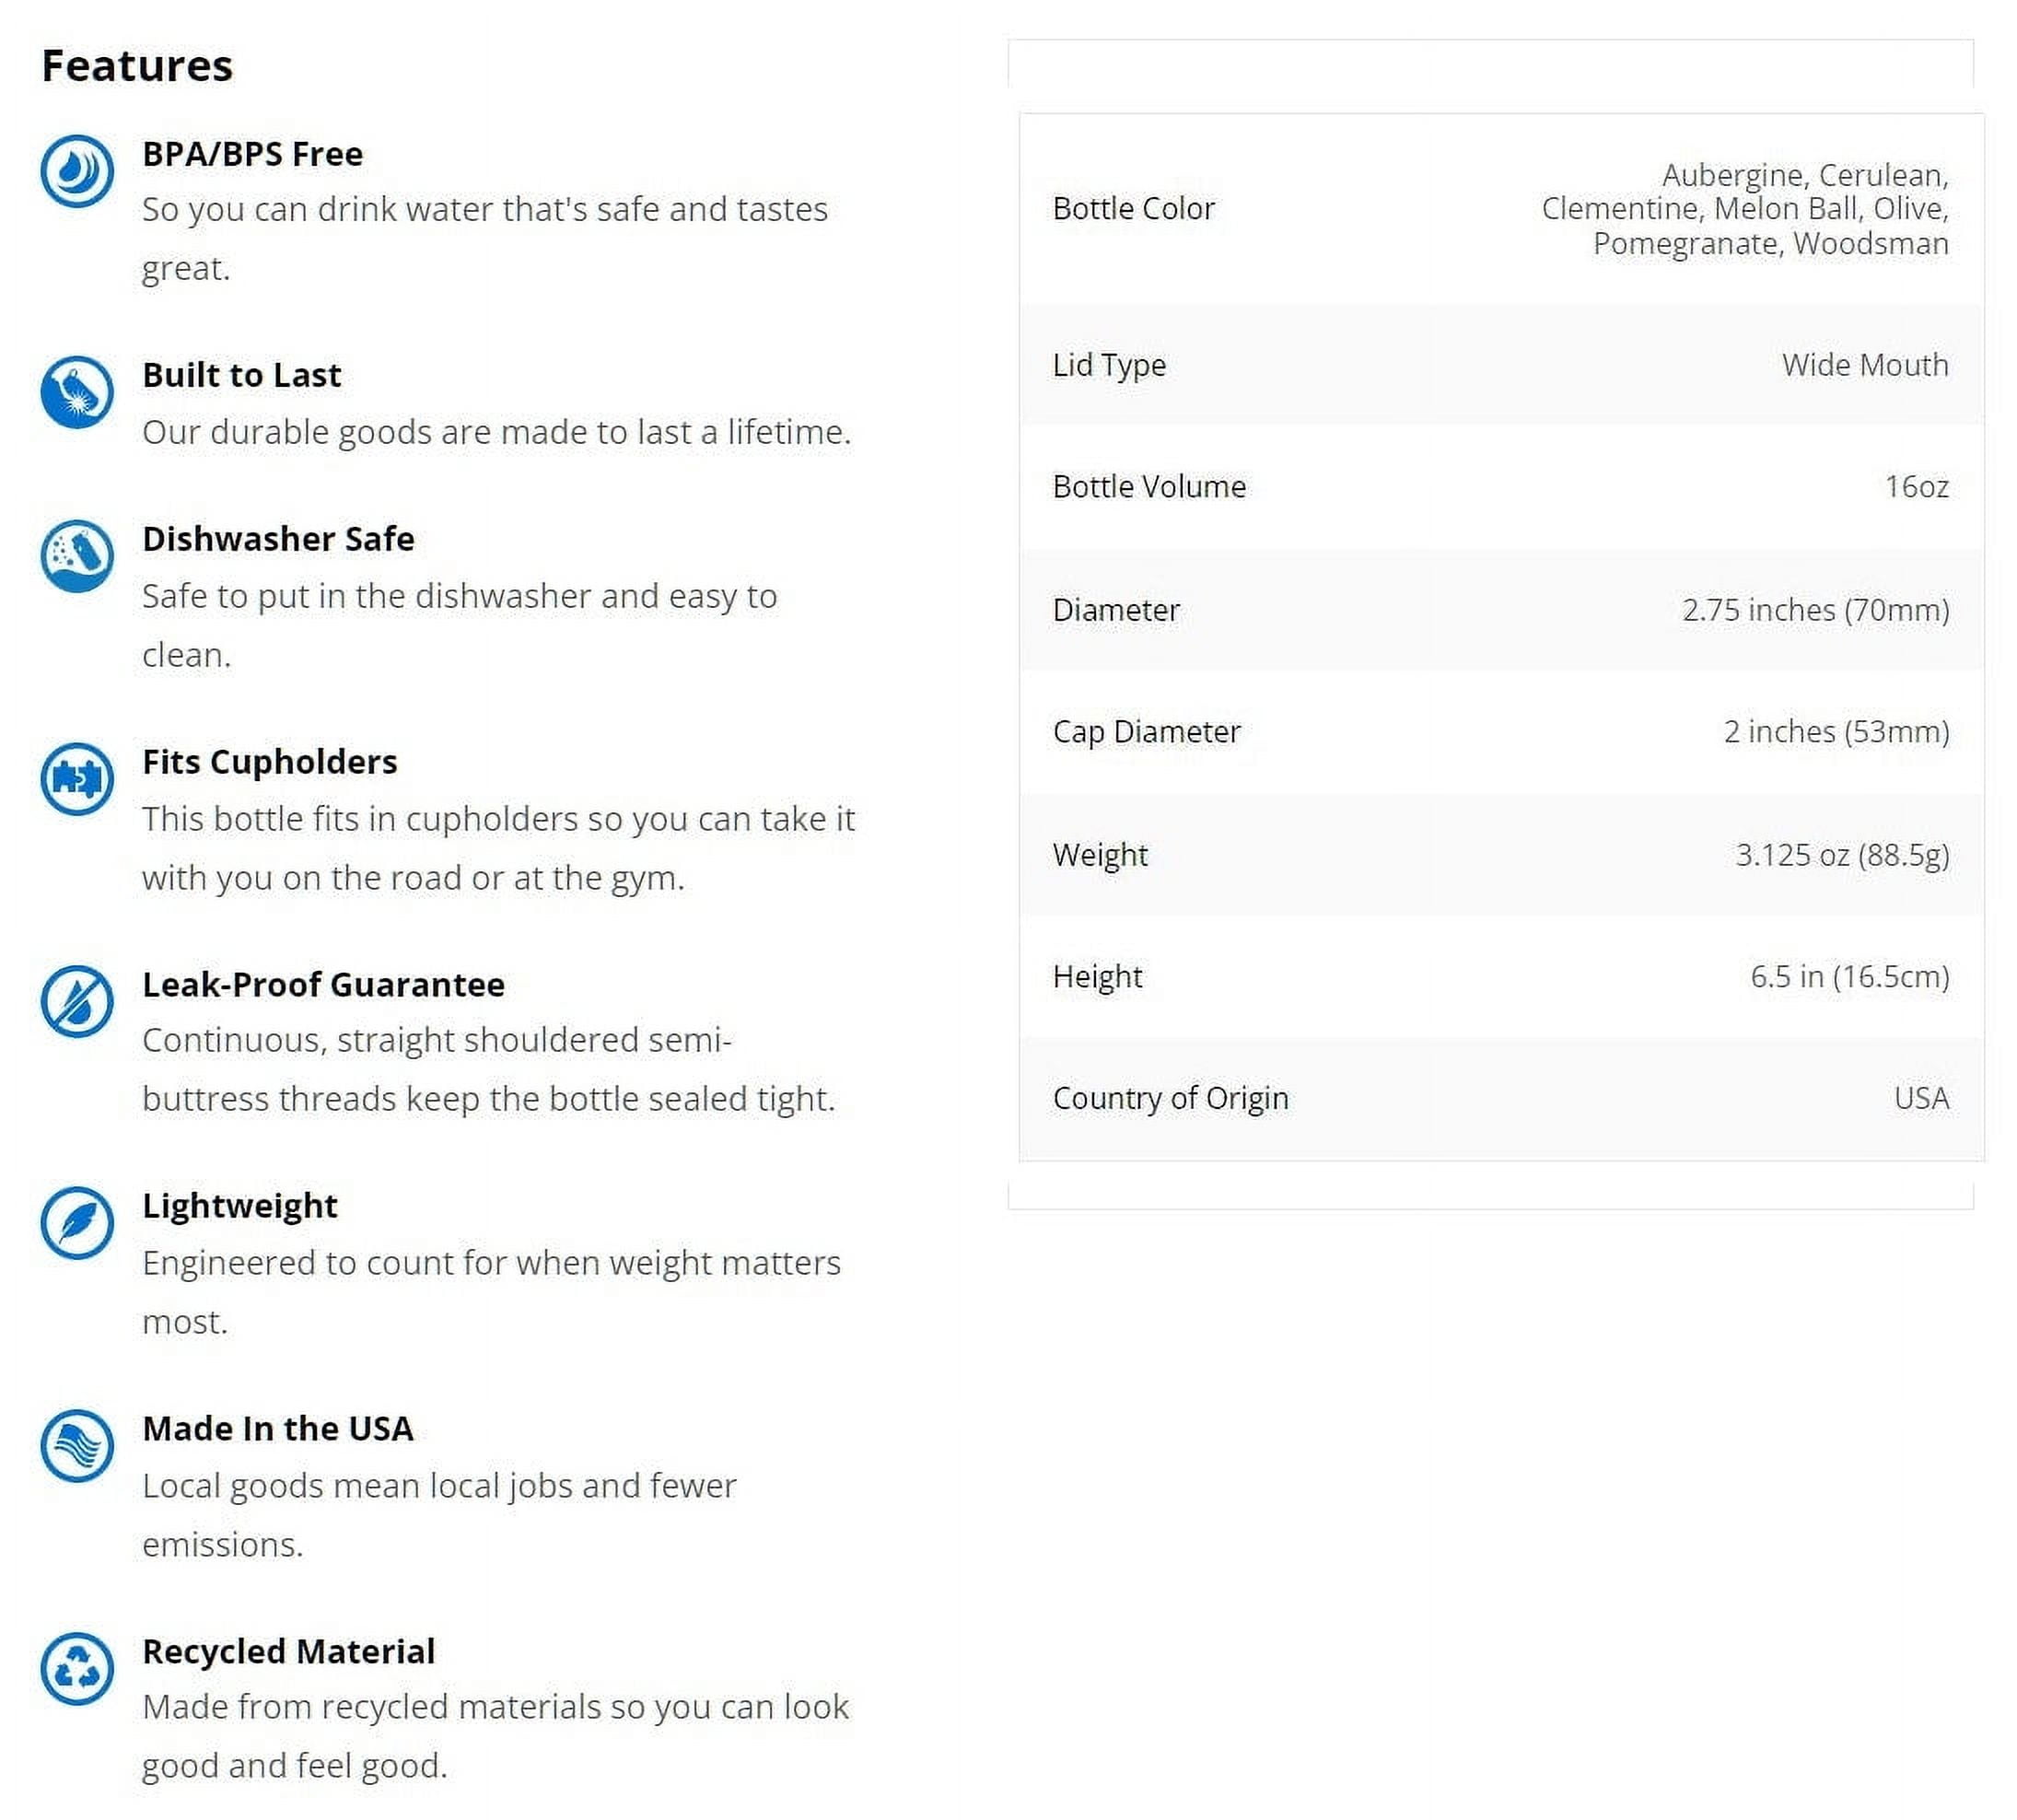Click the Fits Cupholders puzzle icon
This screenshot has width=2017, height=1820.
(77, 778)
